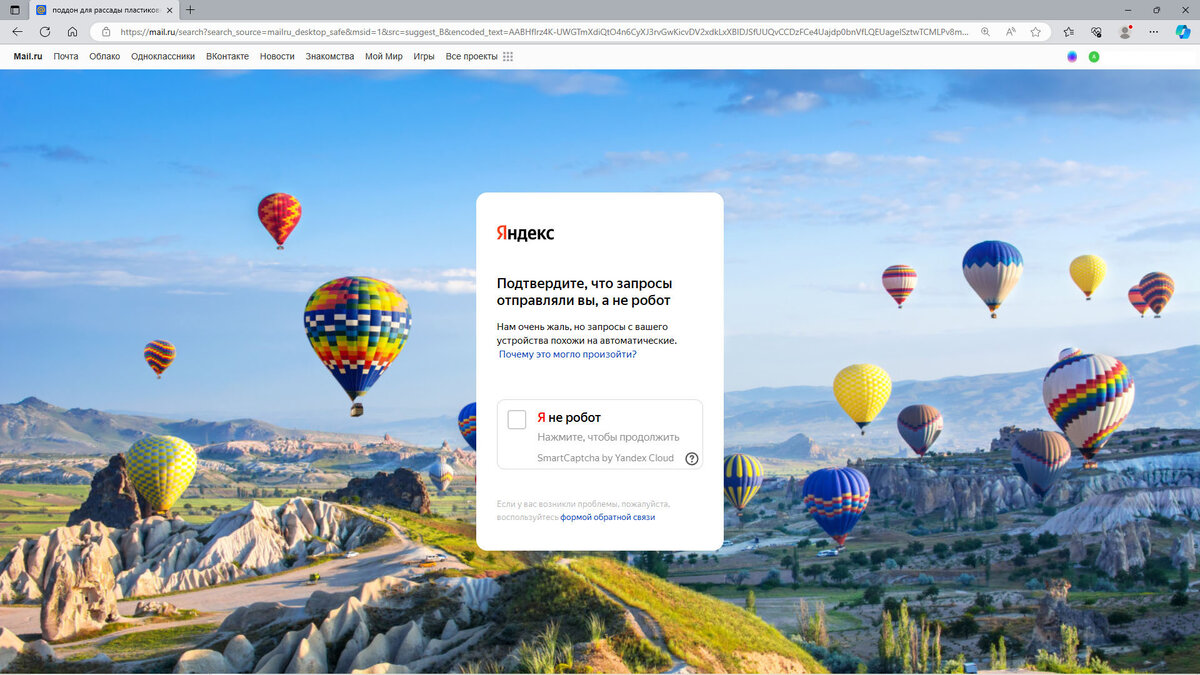The image size is (1200, 675).
Task: Open the Settings and more ellipsis menu
Action: [x=1154, y=32]
